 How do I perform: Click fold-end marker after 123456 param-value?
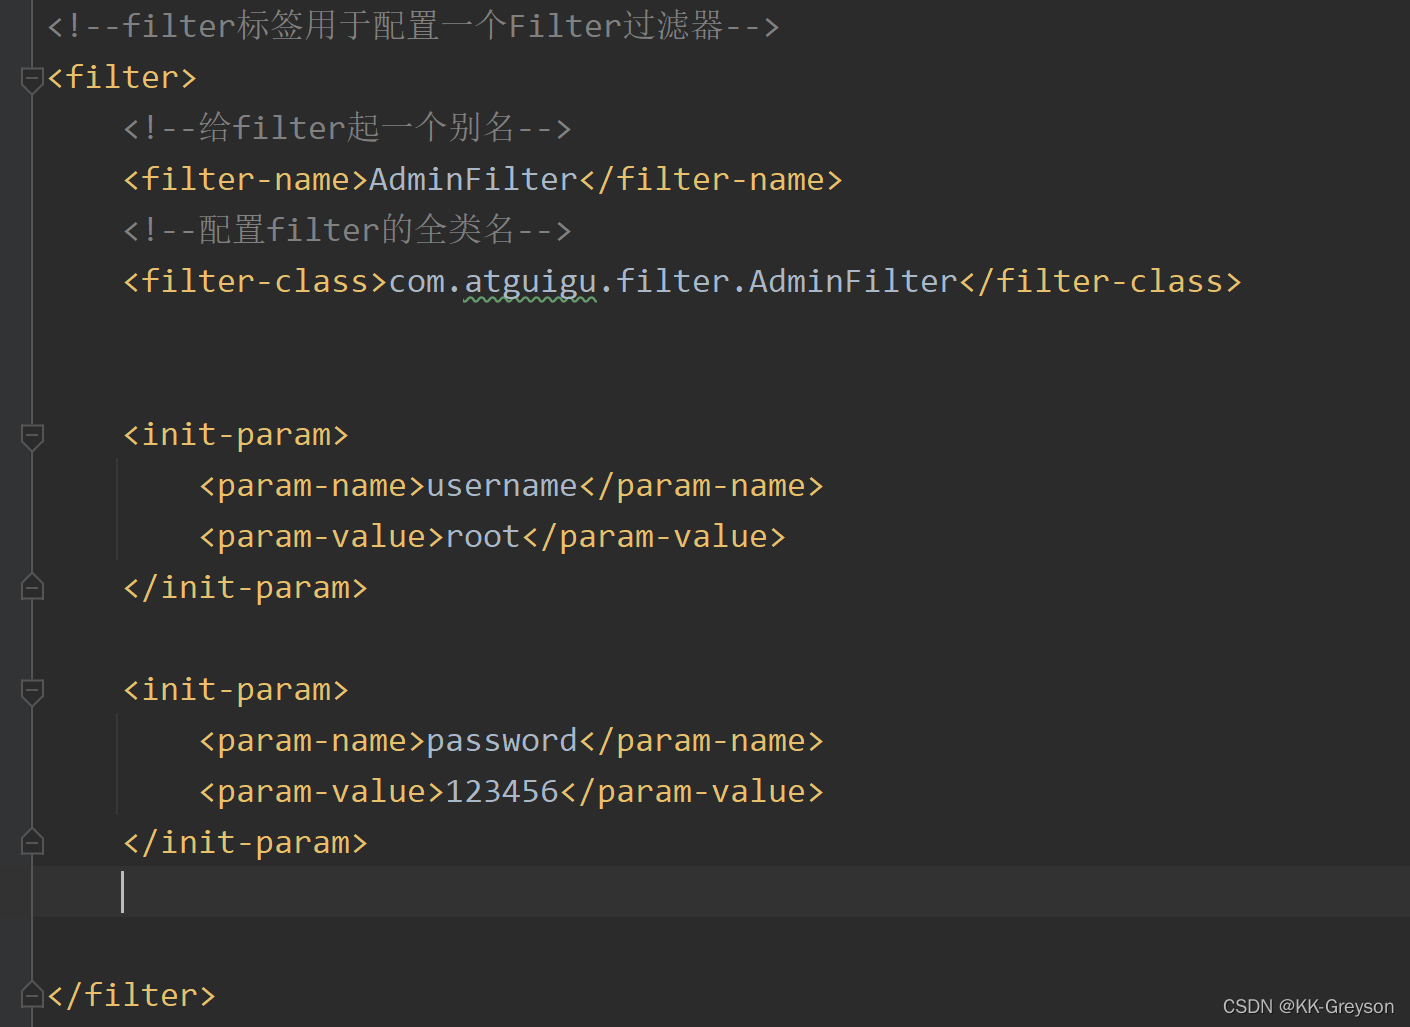click(32, 843)
